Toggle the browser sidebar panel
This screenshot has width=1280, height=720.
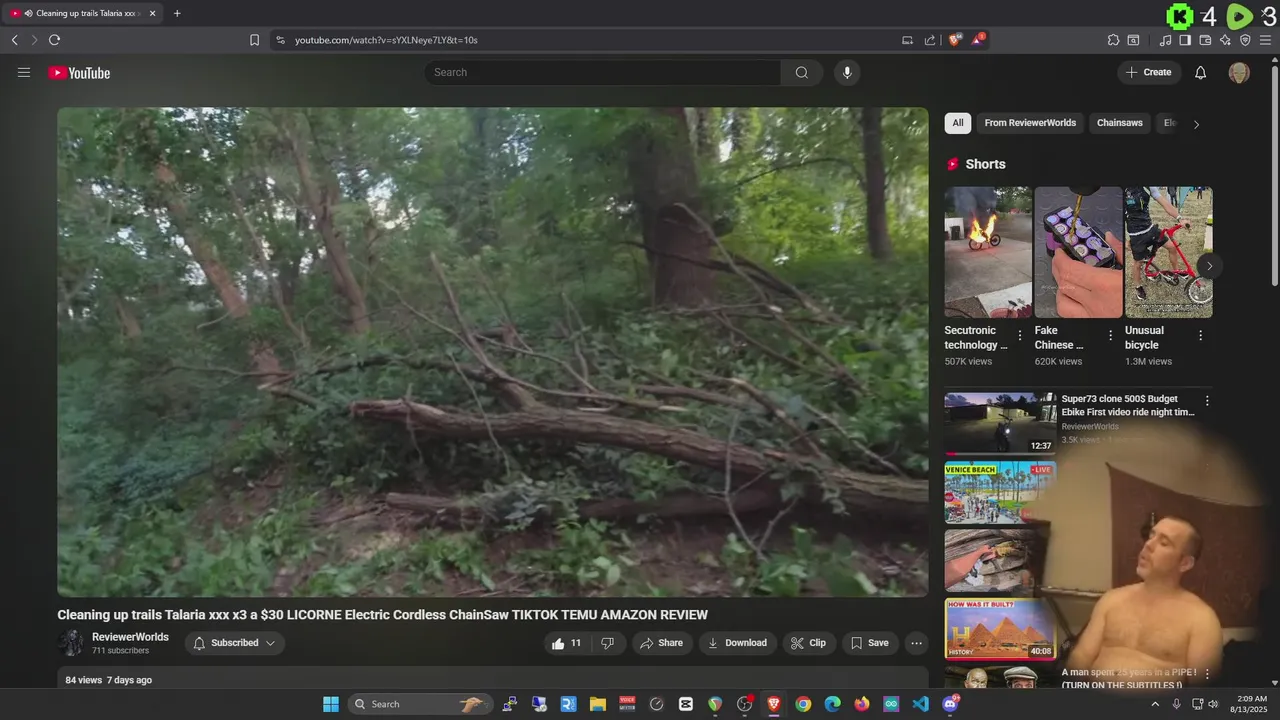click(1185, 40)
